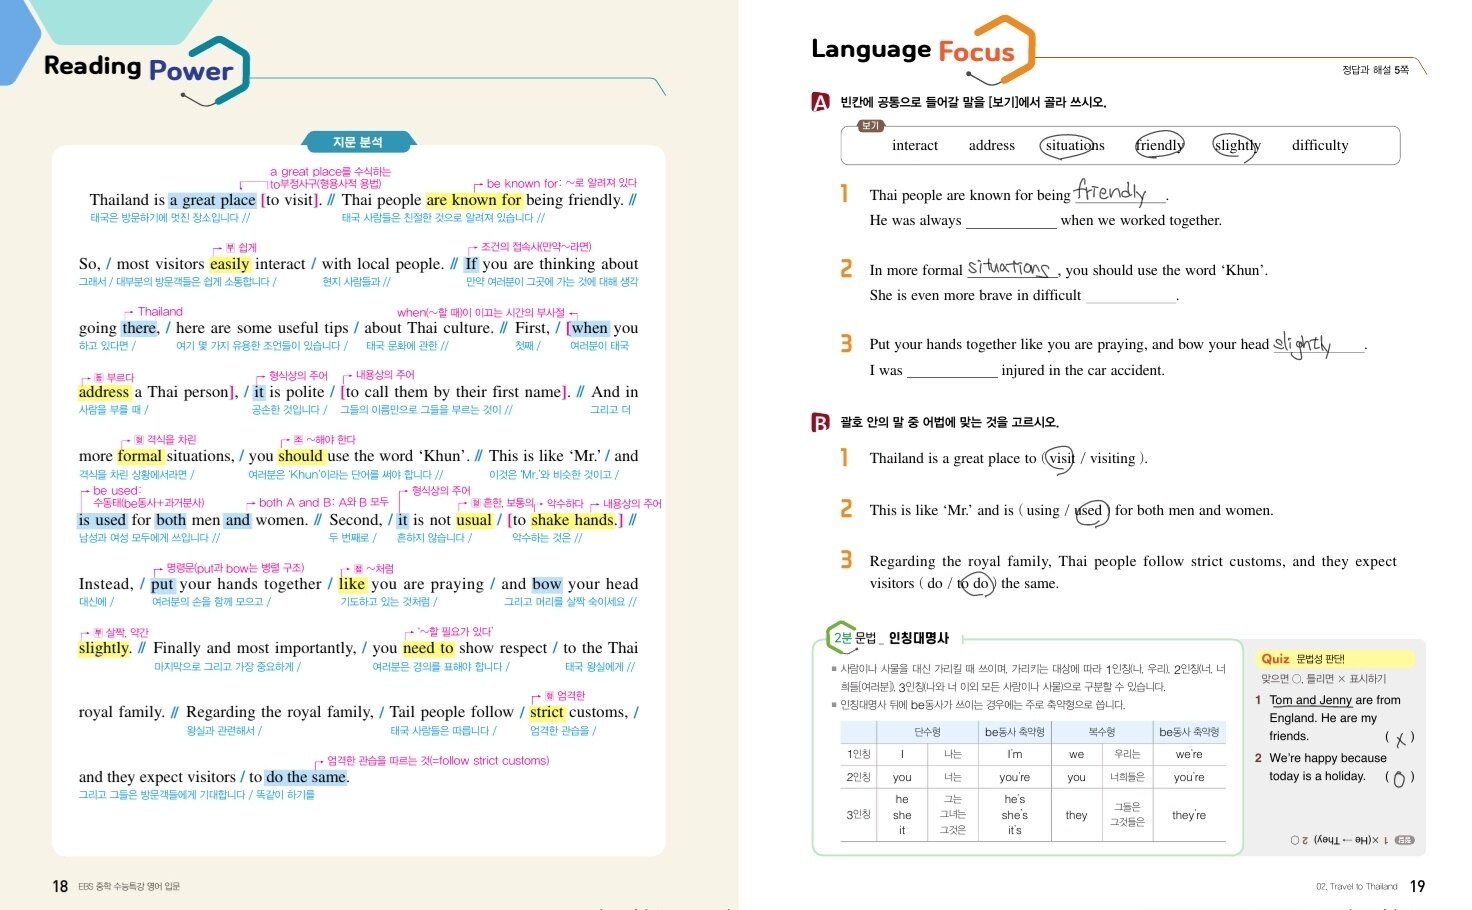The width and height of the screenshot is (1472, 910).
Task: Click the 'be known for' pink annotation
Action: click(561, 183)
